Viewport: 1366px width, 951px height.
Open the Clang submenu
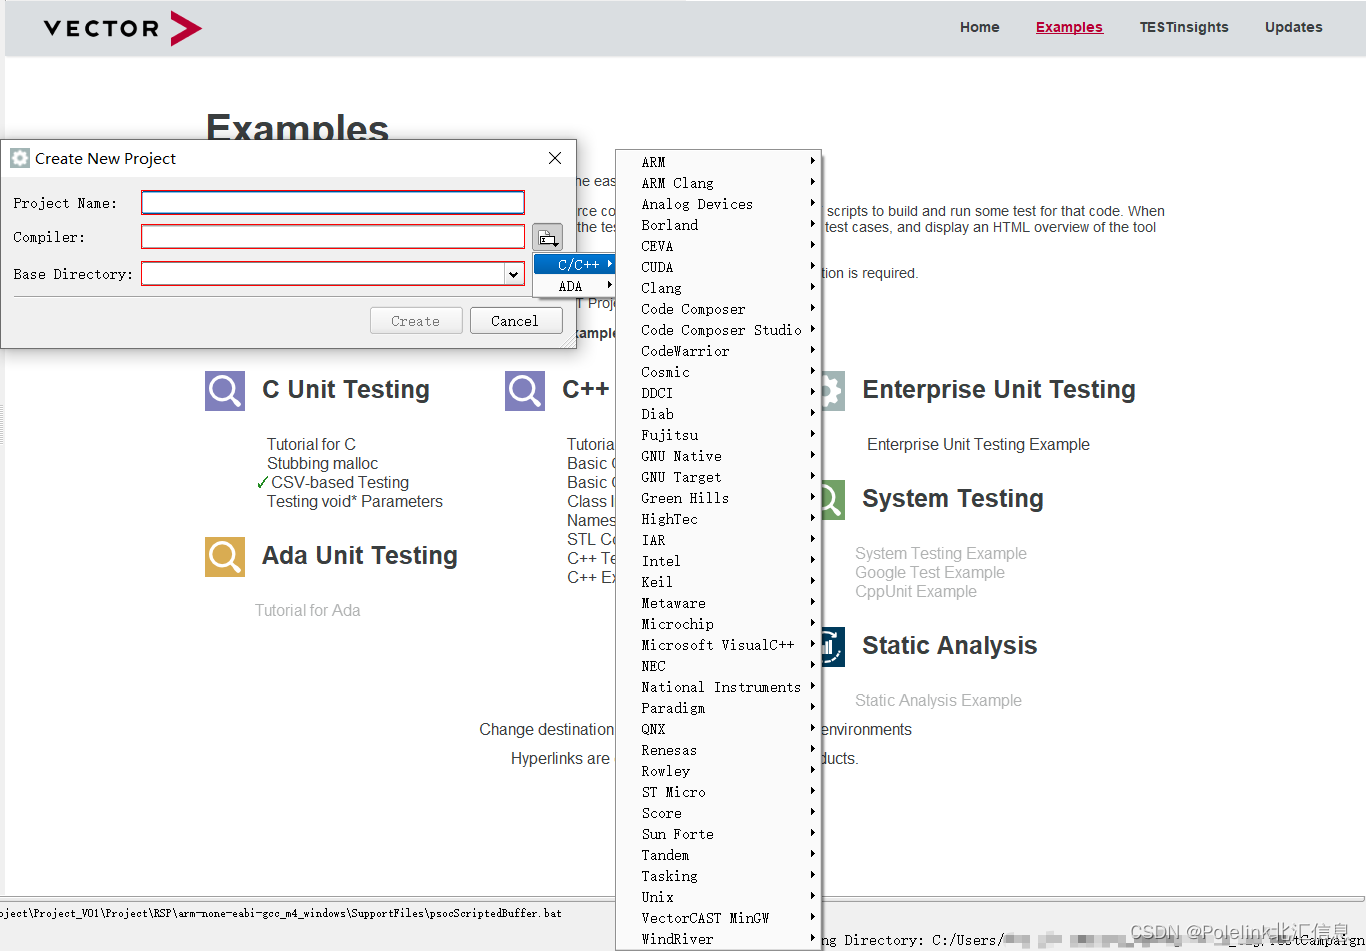718,288
